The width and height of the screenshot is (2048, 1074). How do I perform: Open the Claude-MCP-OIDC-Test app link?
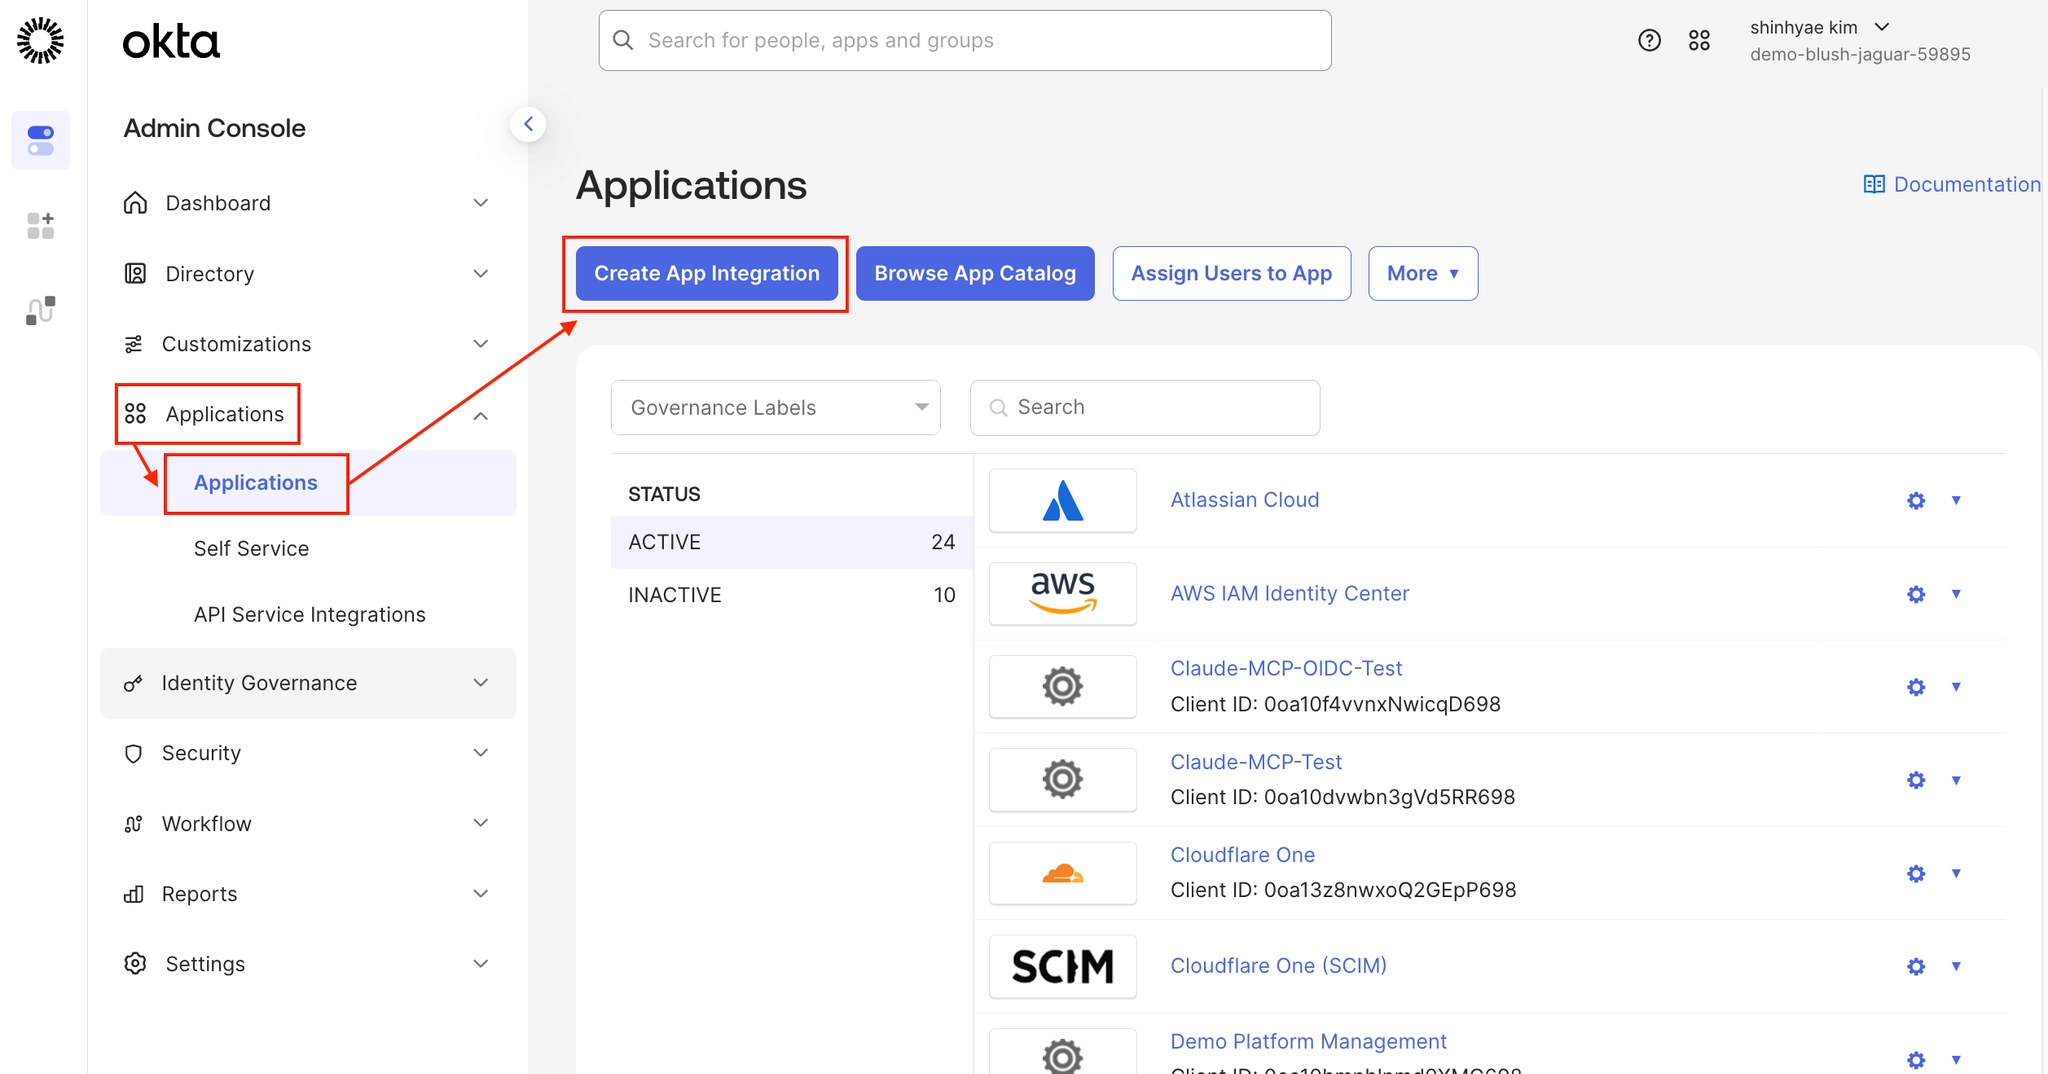tap(1286, 668)
